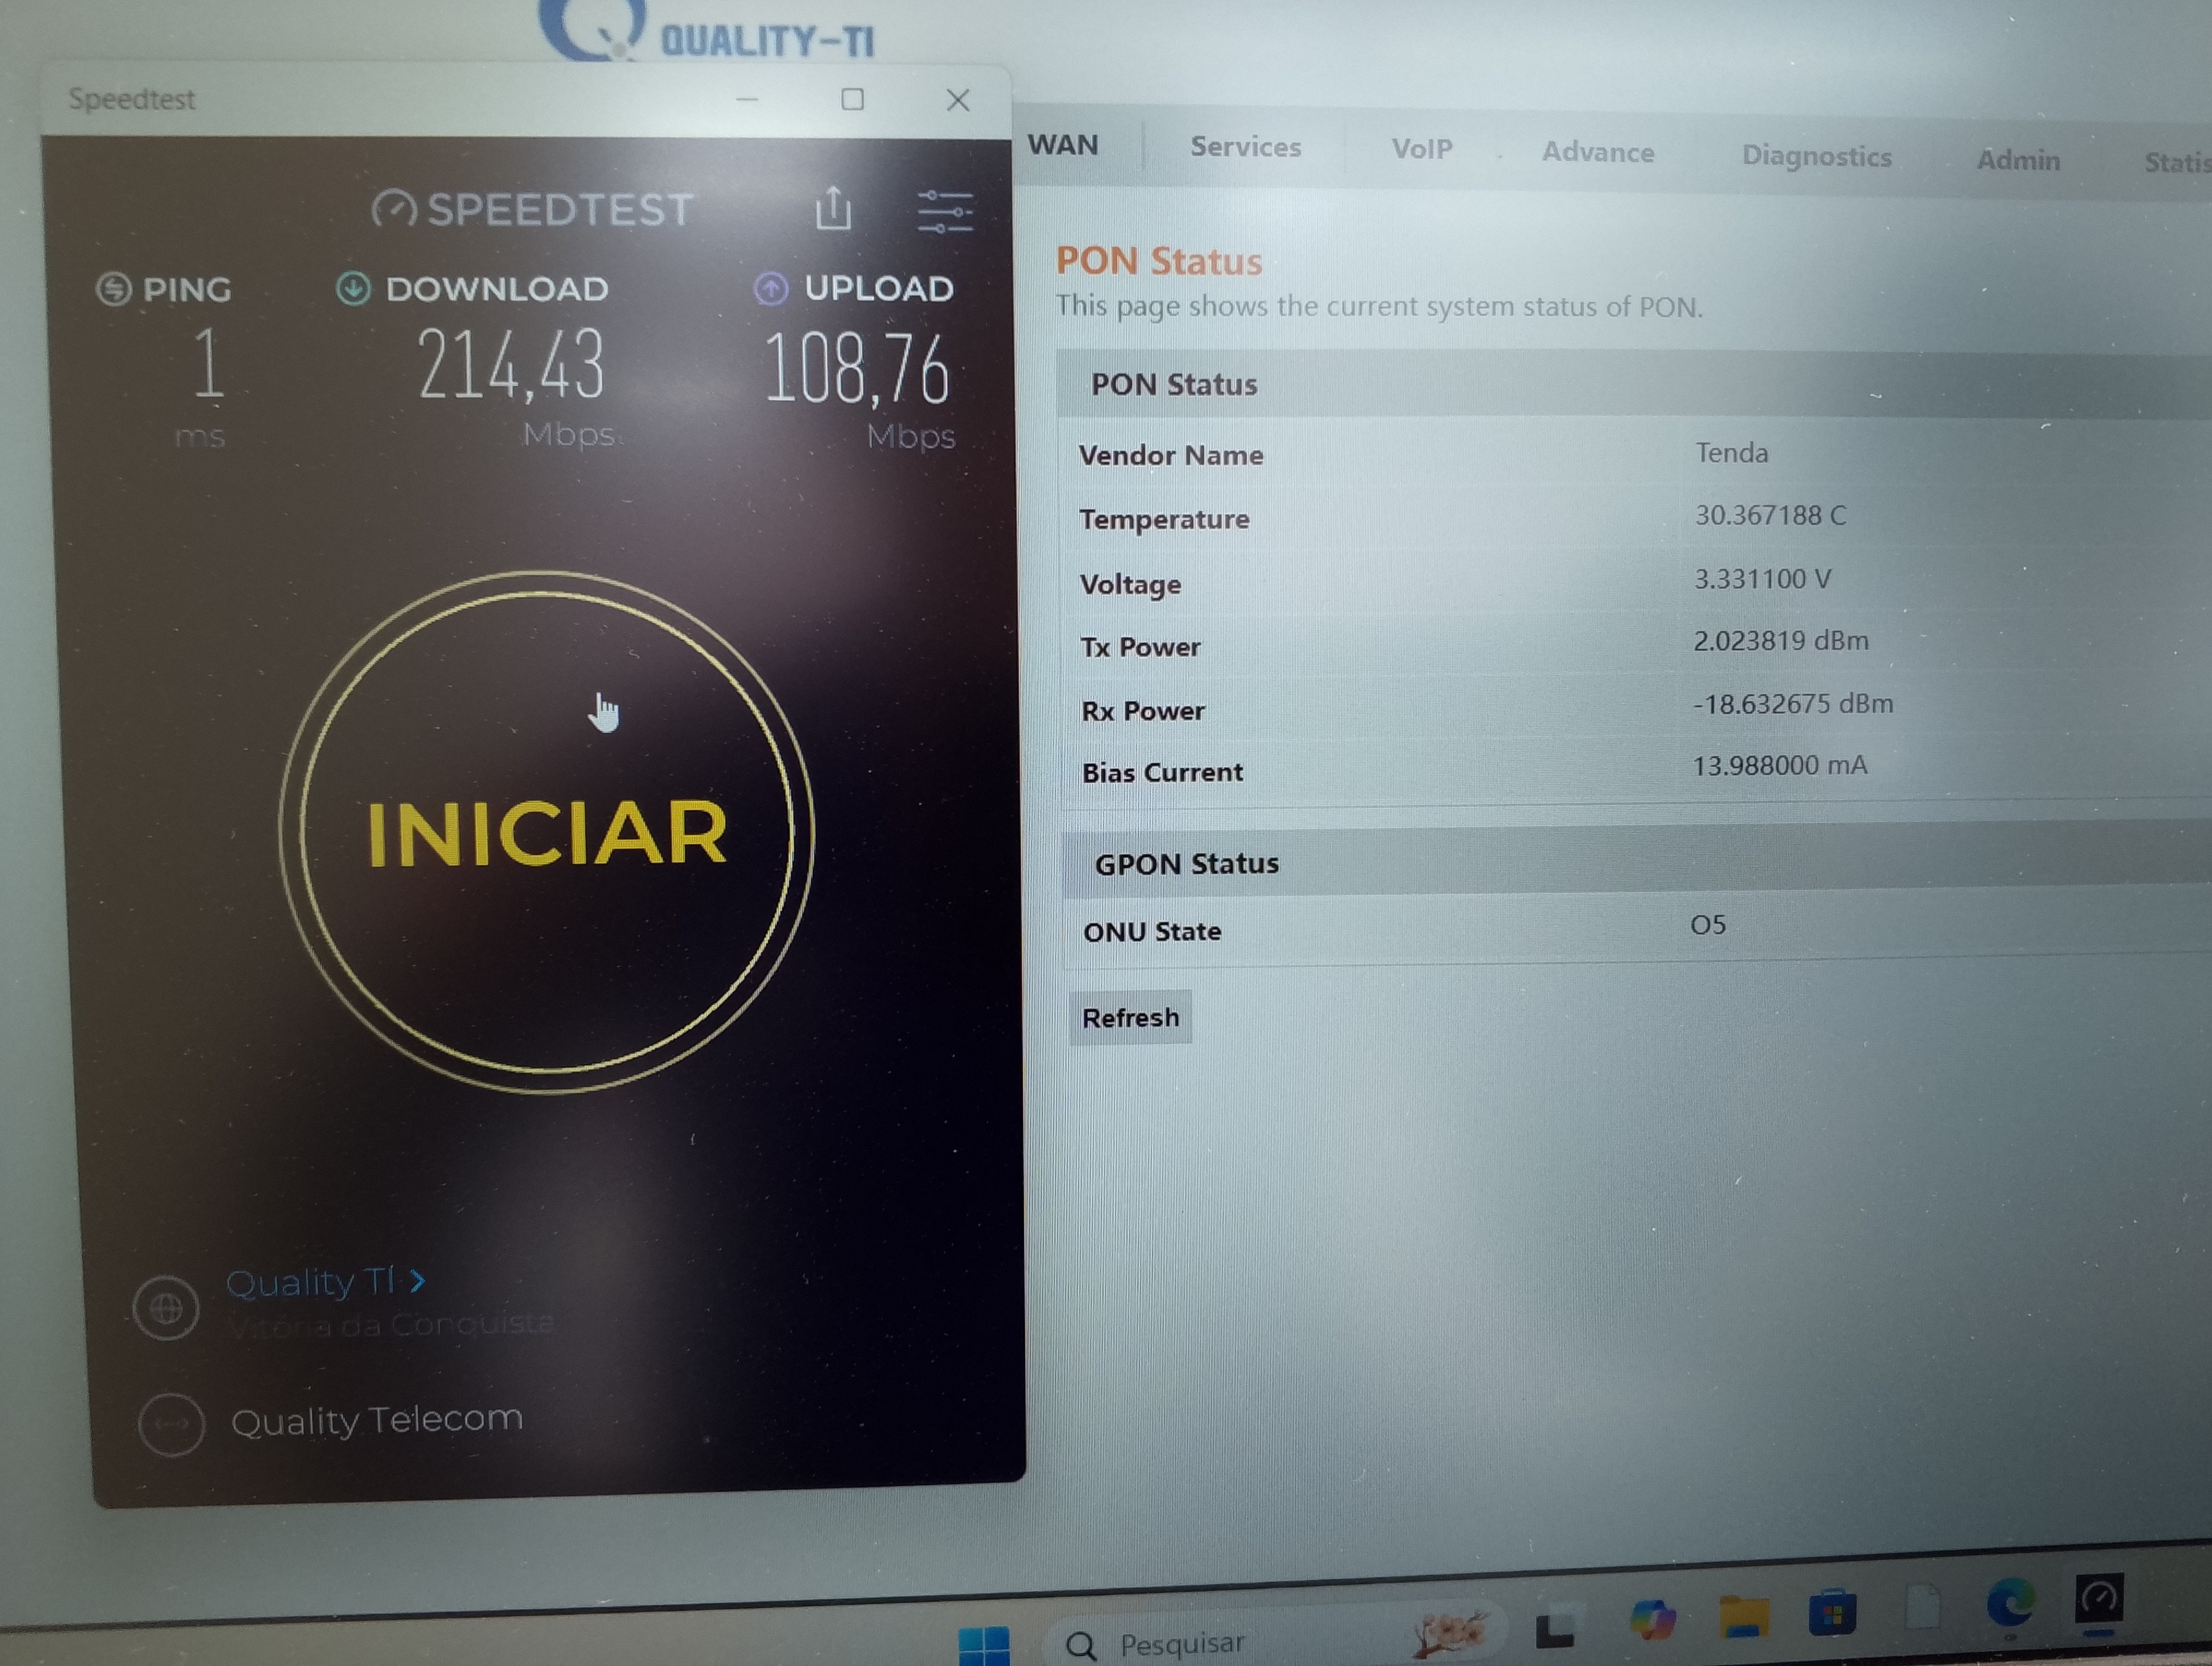The width and height of the screenshot is (2212, 1666).
Task: Open the Services tab
Action: coord(1245,147)
